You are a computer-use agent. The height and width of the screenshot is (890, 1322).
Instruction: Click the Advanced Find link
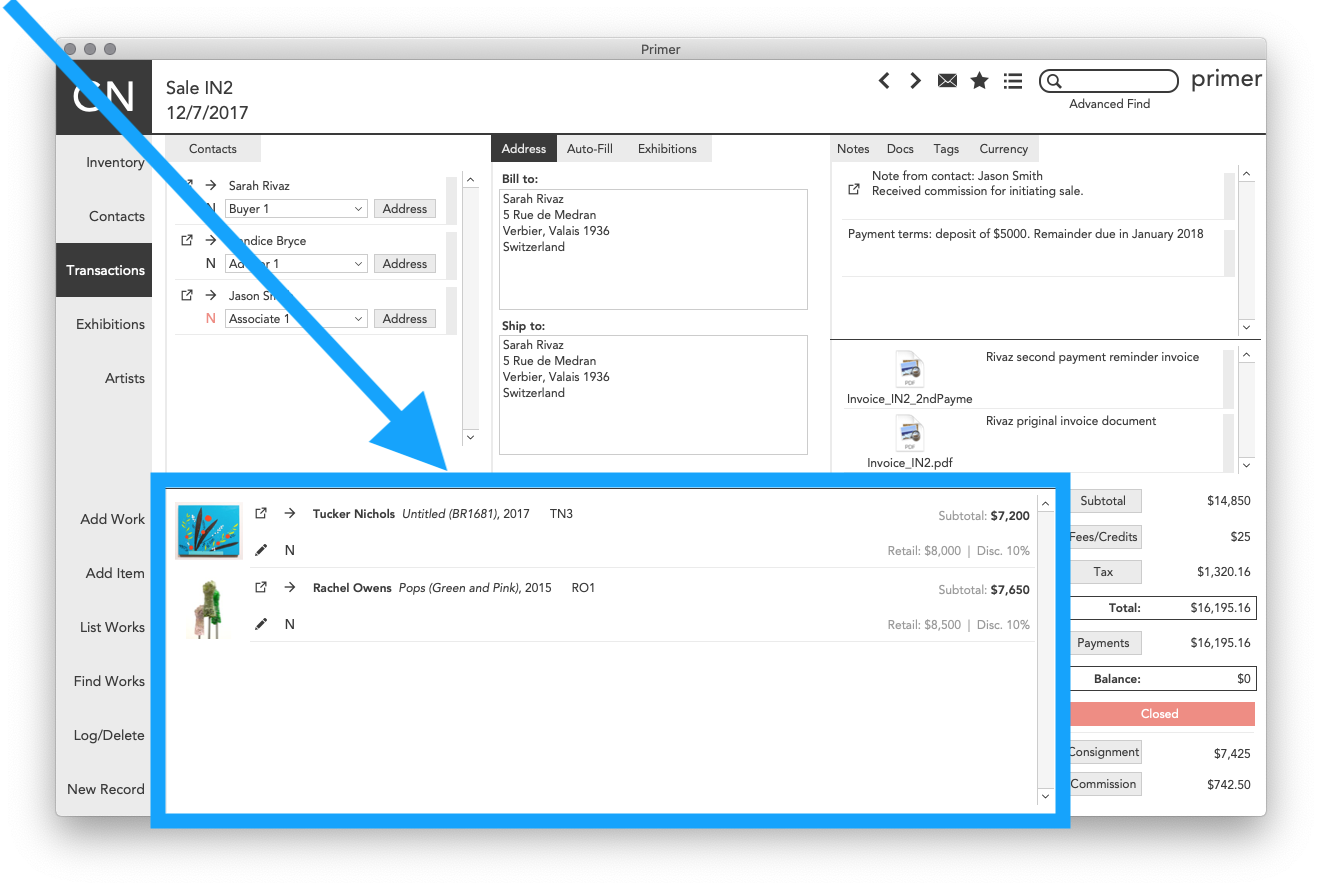coord(1109,104)
